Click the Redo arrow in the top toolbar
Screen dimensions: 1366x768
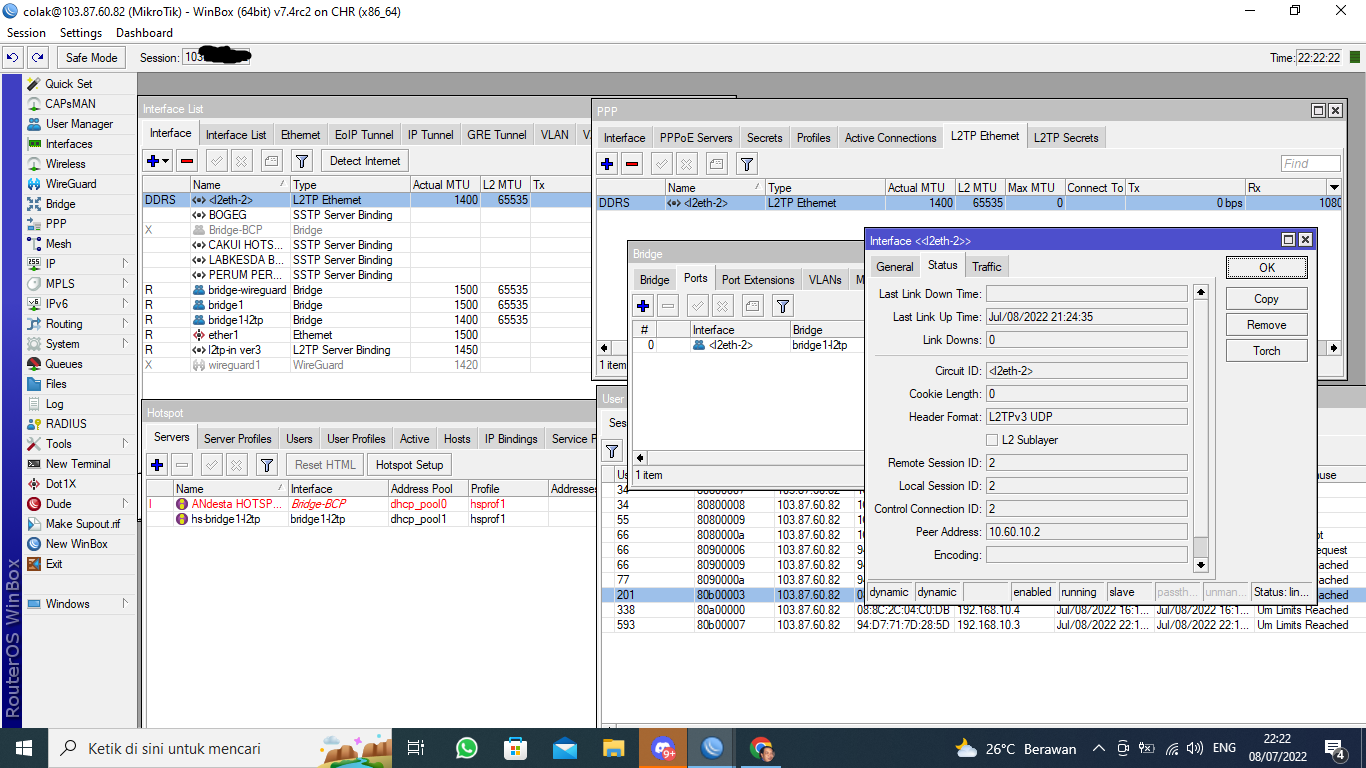point(37,58)
